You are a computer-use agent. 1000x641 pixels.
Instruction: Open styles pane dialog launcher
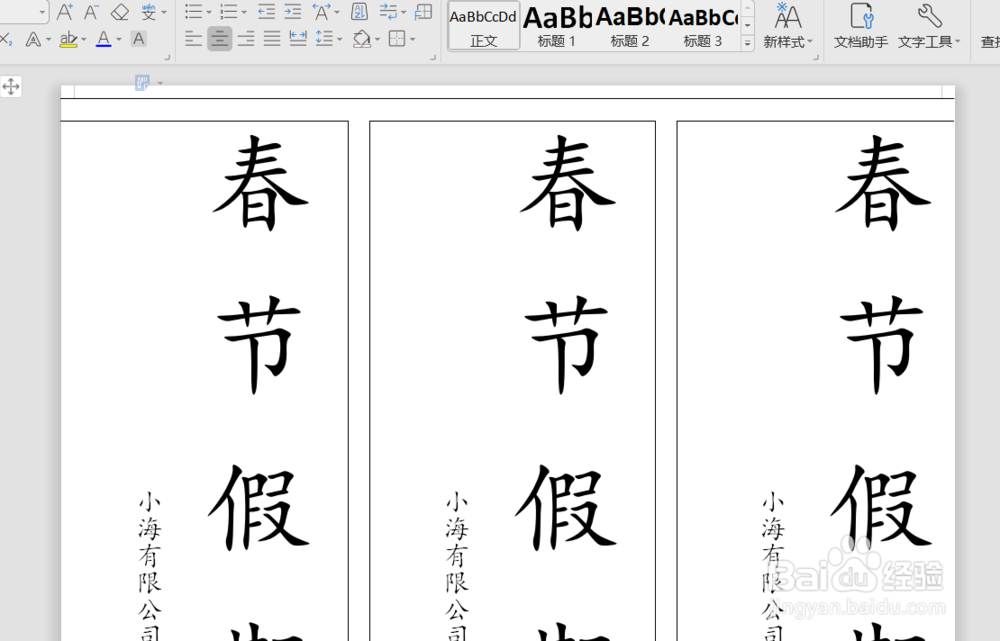pyautogui.click(x=816, y=57)
